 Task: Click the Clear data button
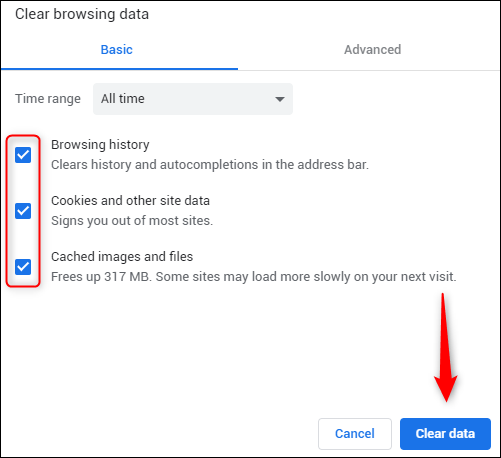pyautogui.click(x=445, y=434)
